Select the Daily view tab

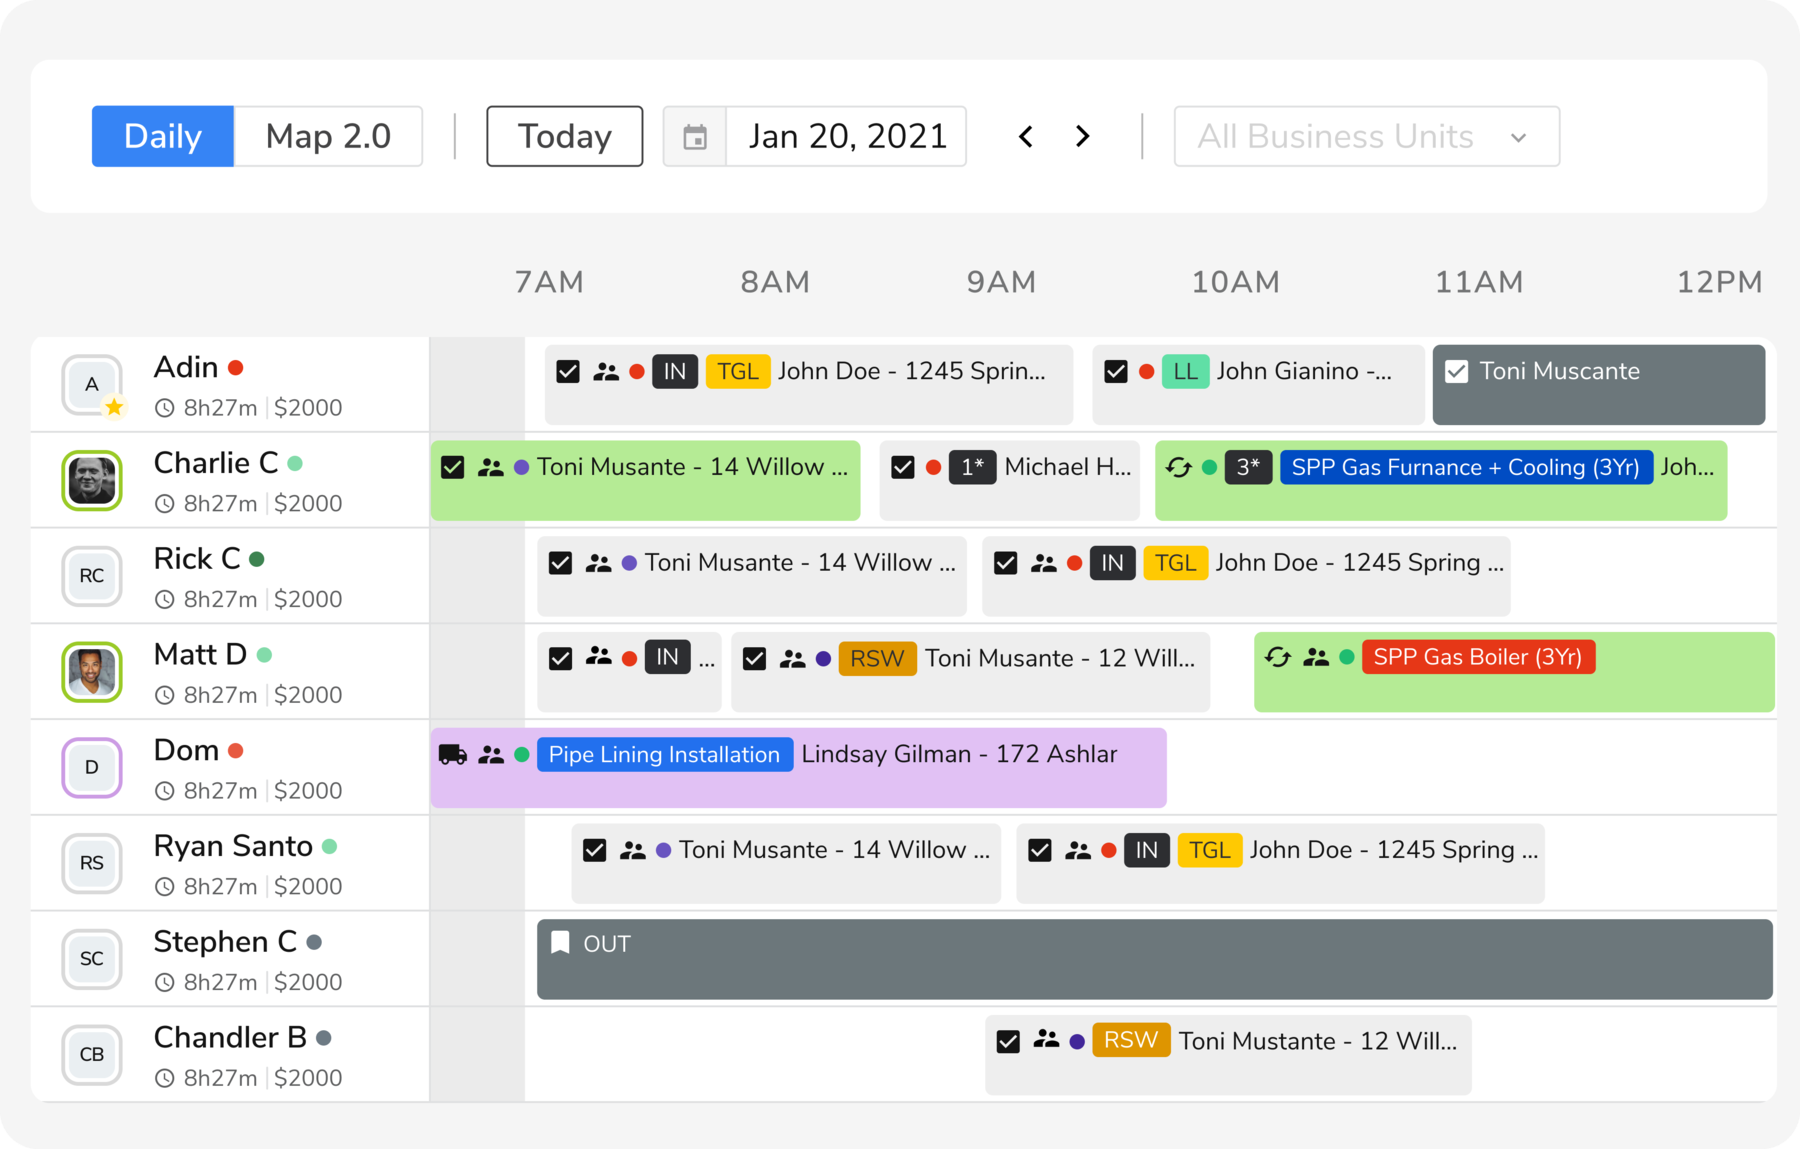(162, 136)
